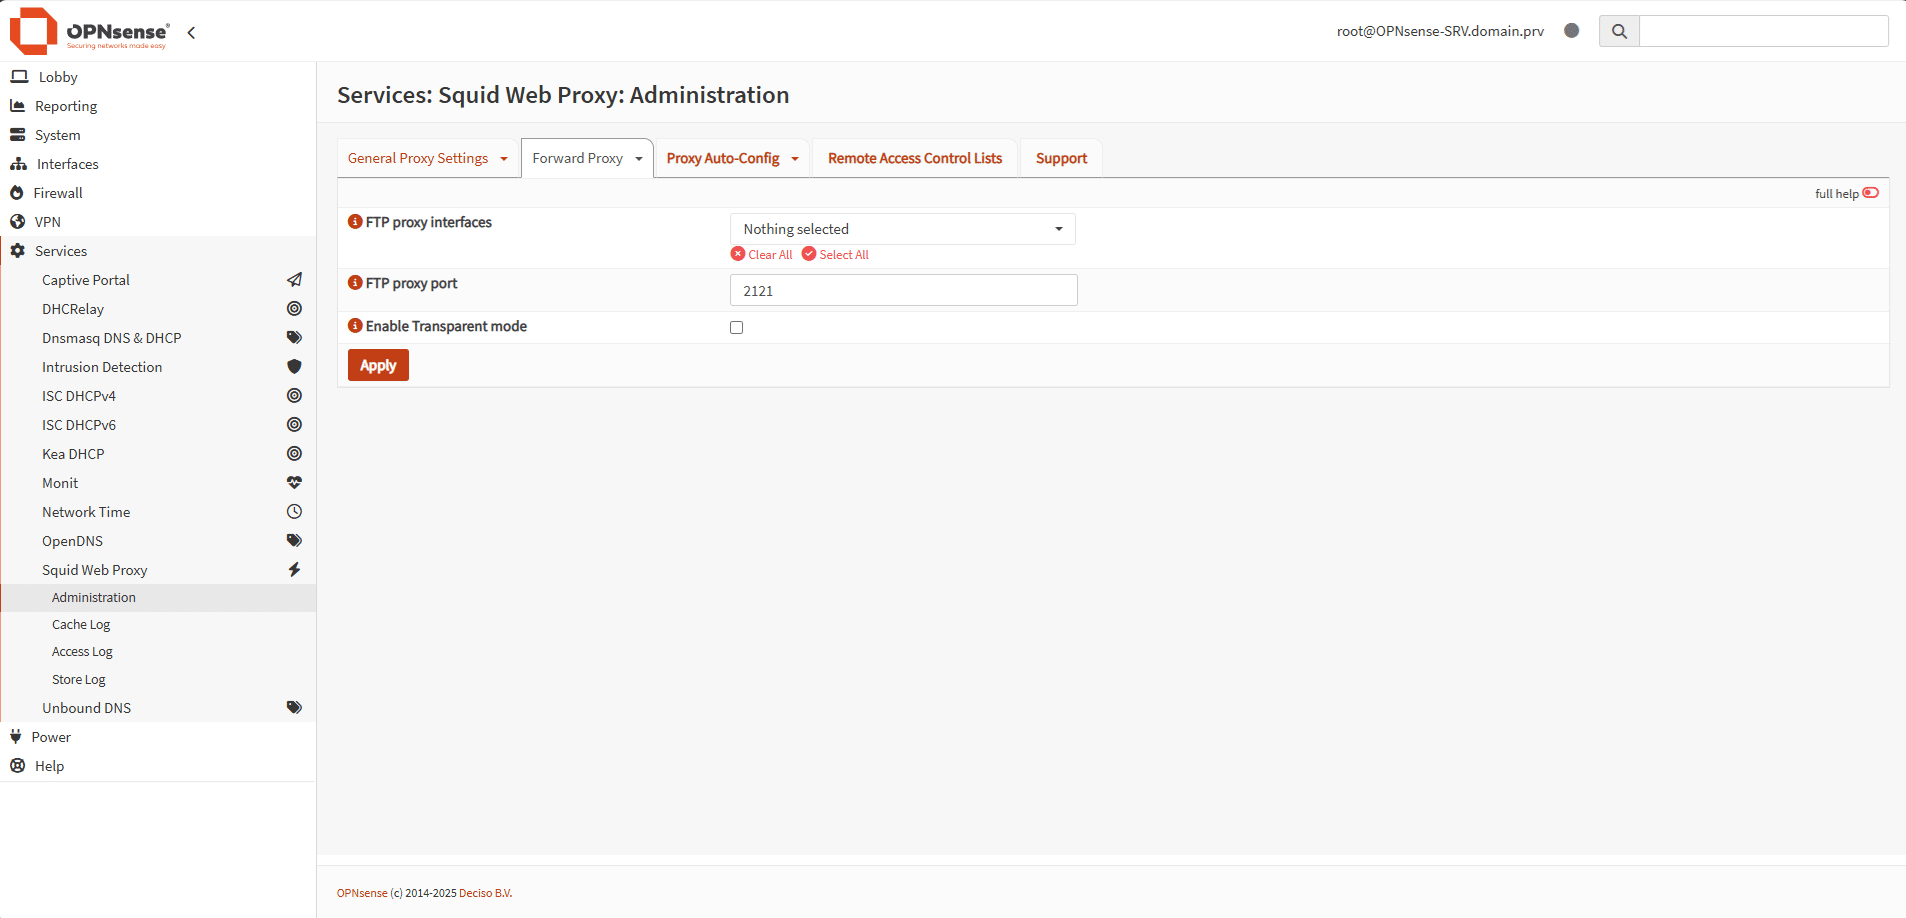Viewport: 1906px width, 918px height.
Task: Click the Clear All link
Action: 762,254
